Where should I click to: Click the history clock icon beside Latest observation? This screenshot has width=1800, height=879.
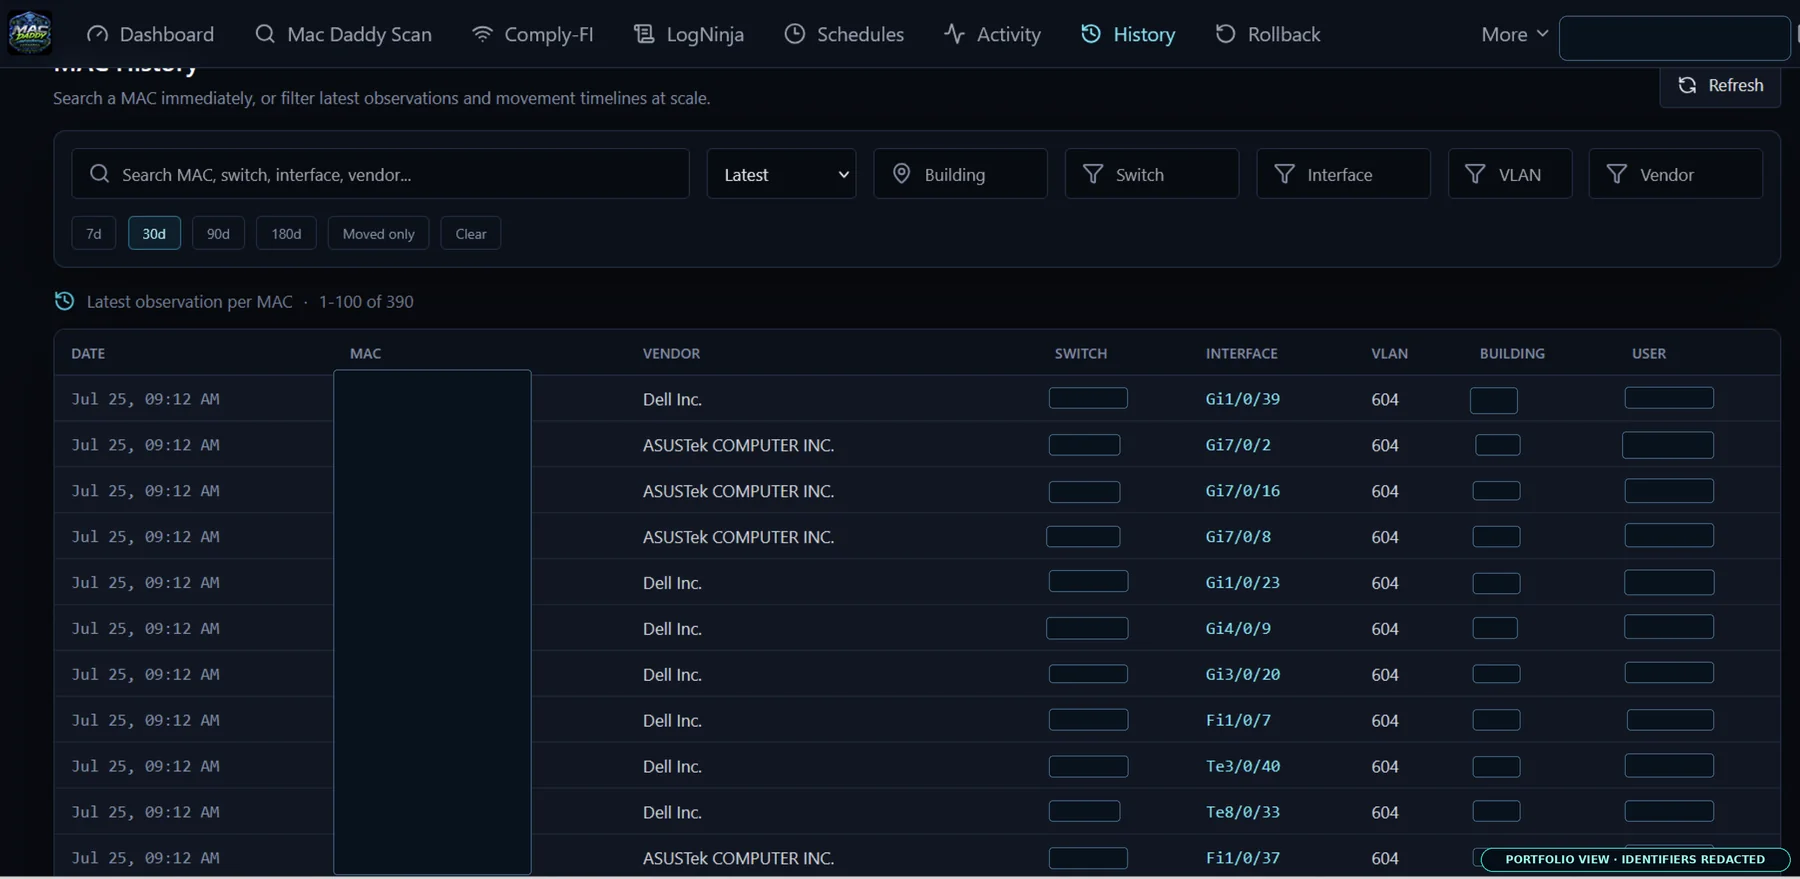(x=64, y=301)
